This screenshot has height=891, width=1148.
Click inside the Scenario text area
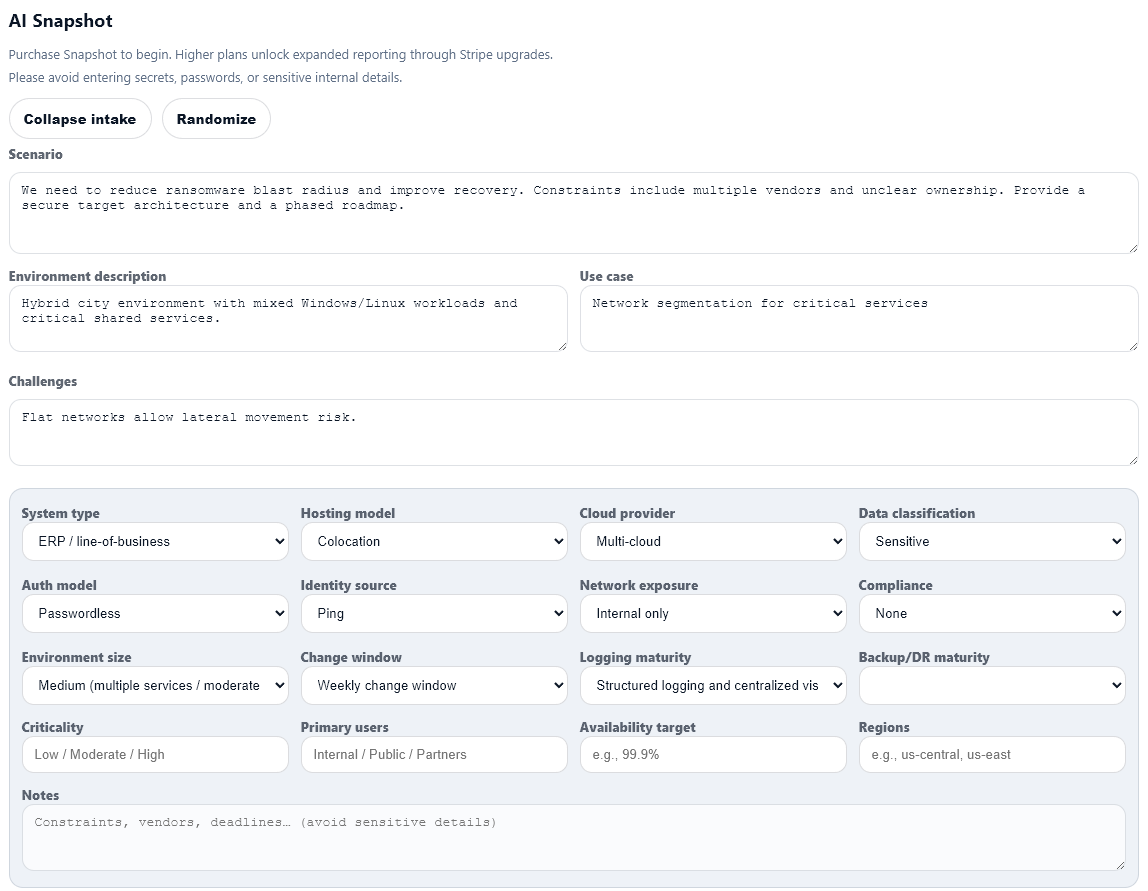[573, 210]
